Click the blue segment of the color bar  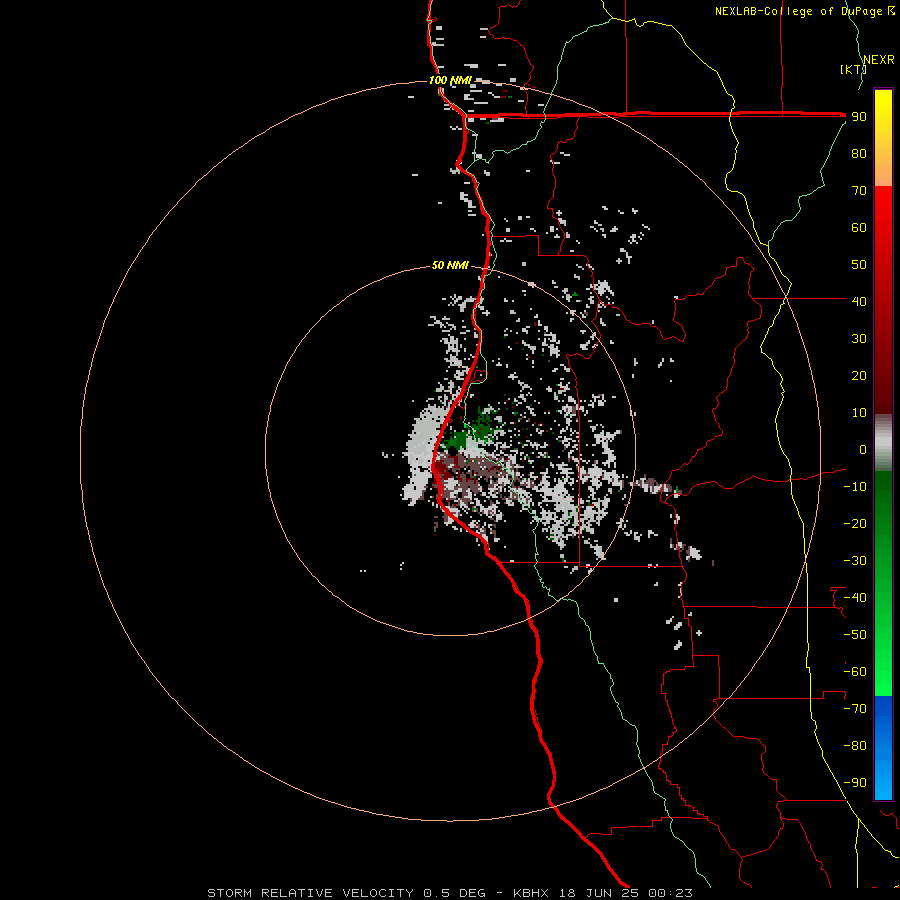point(883,748)
